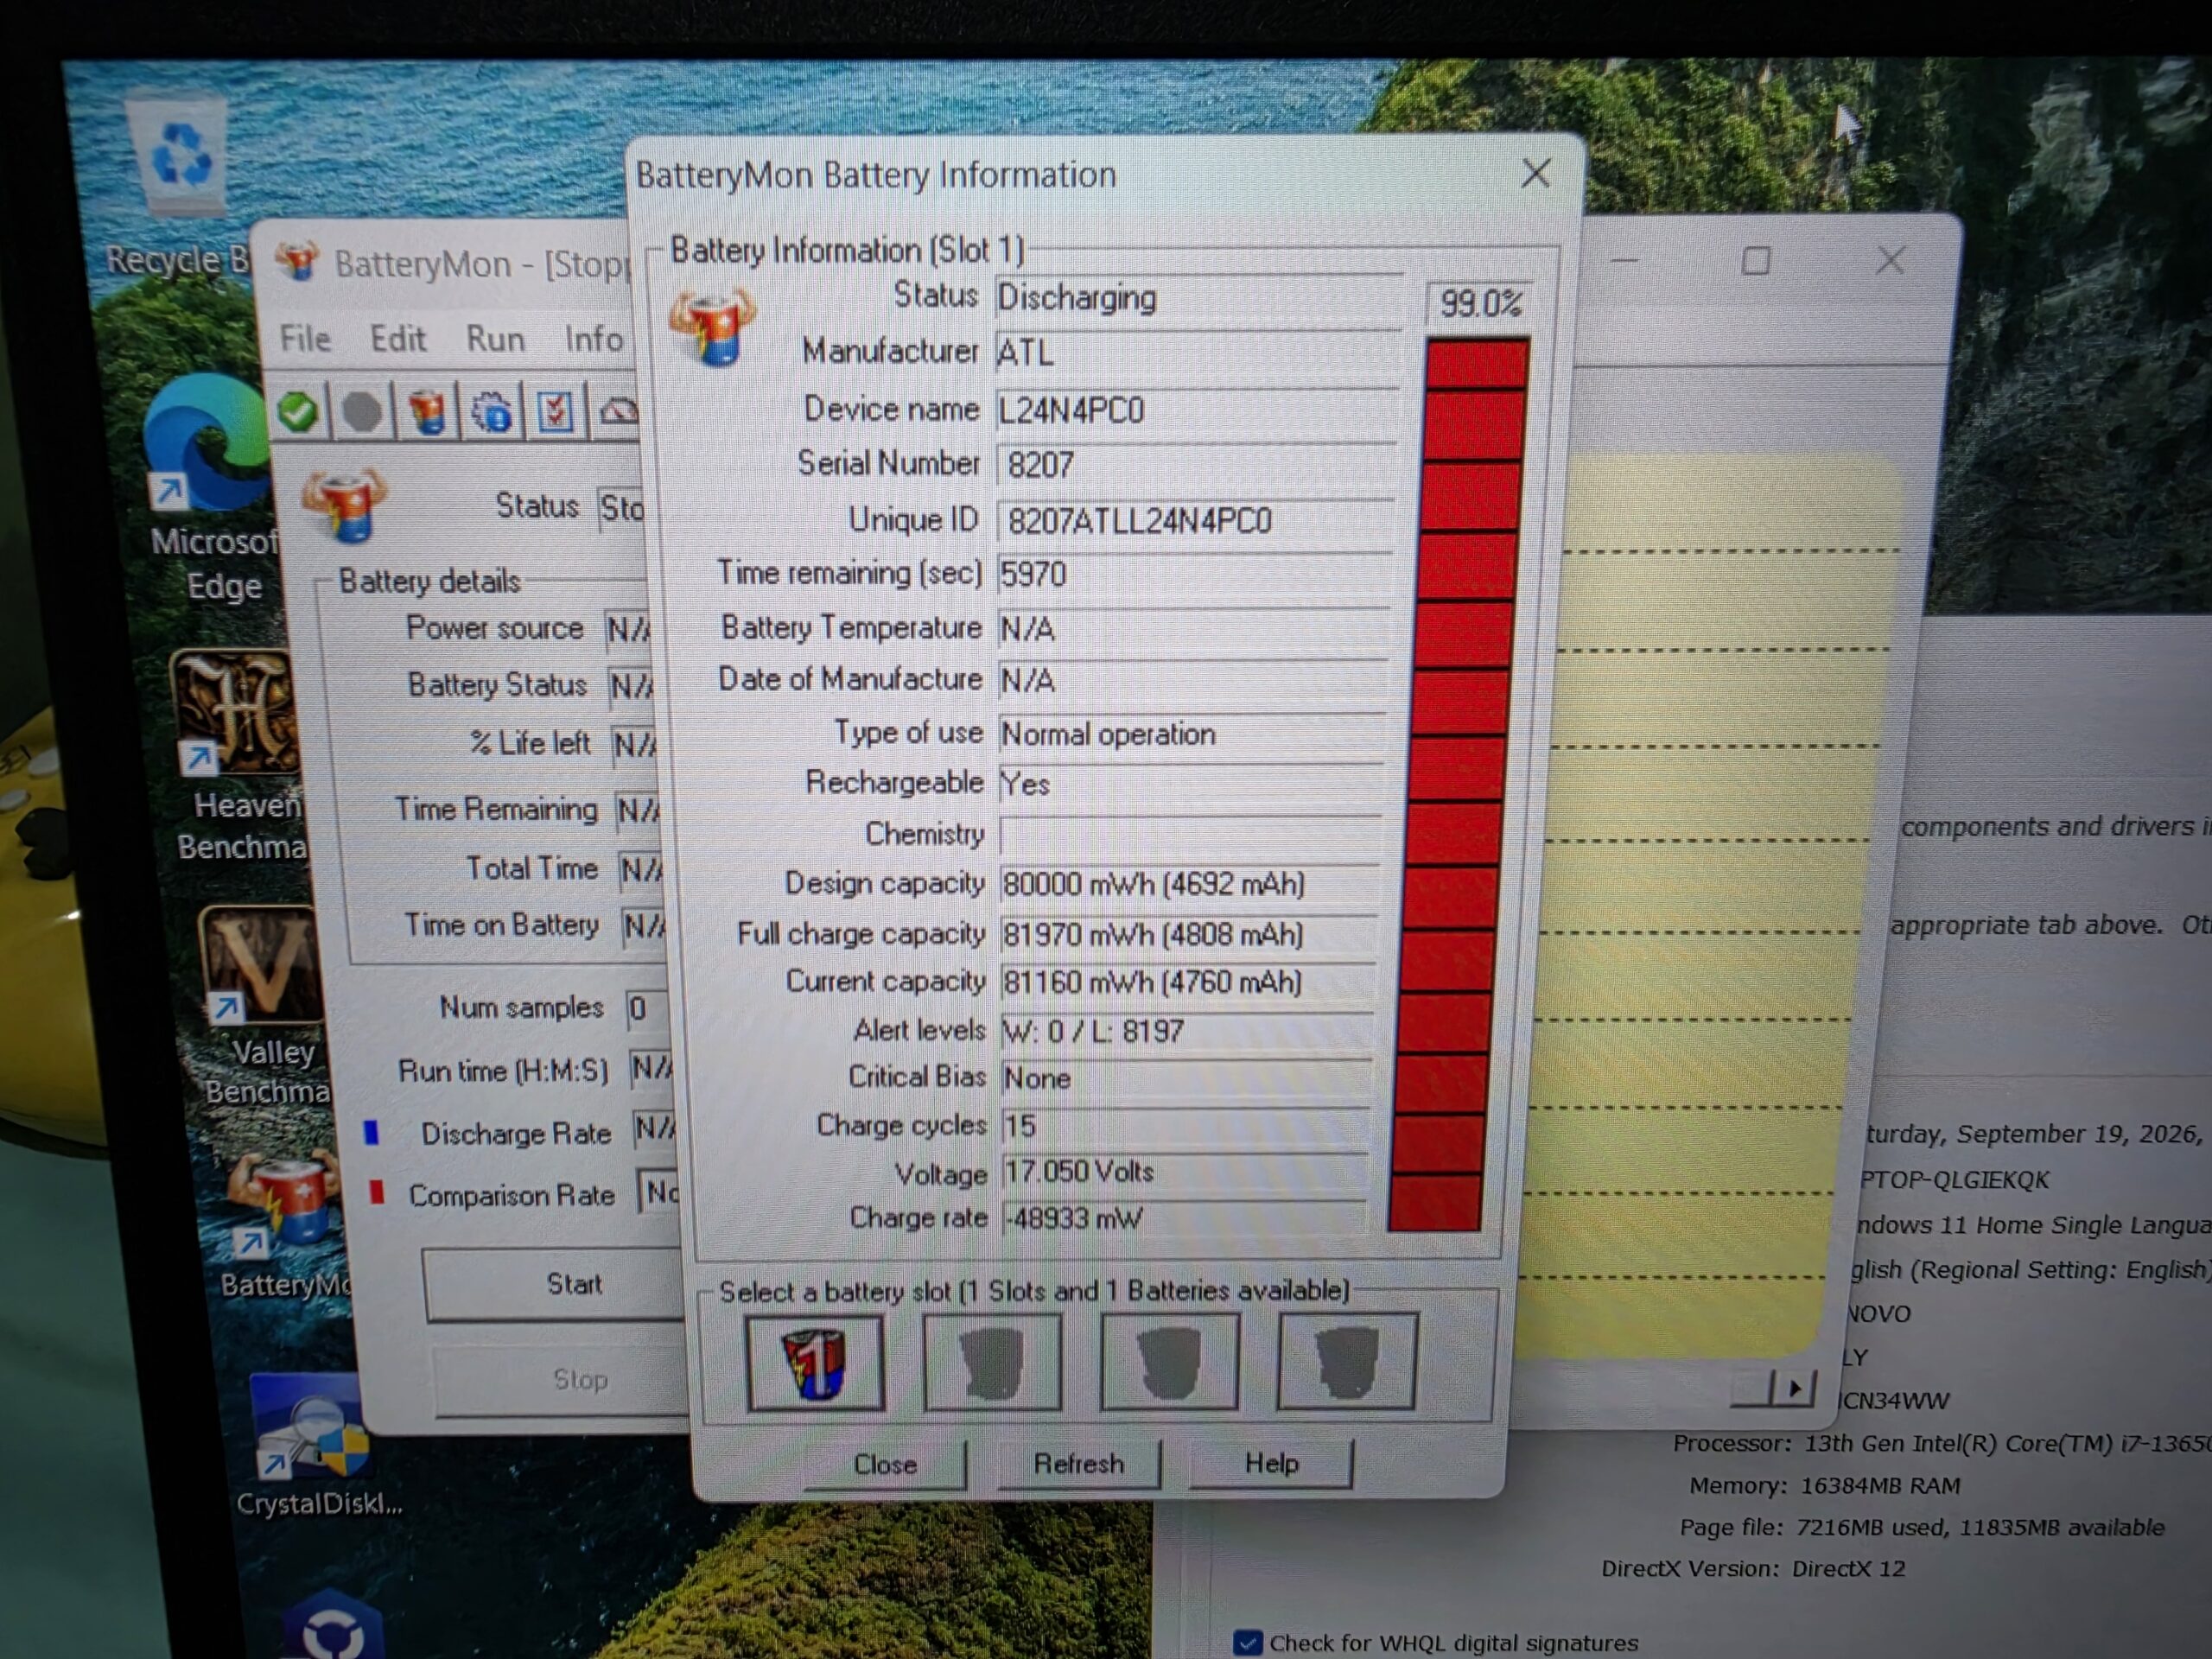Click the Refresh button

point(1079,1463)
